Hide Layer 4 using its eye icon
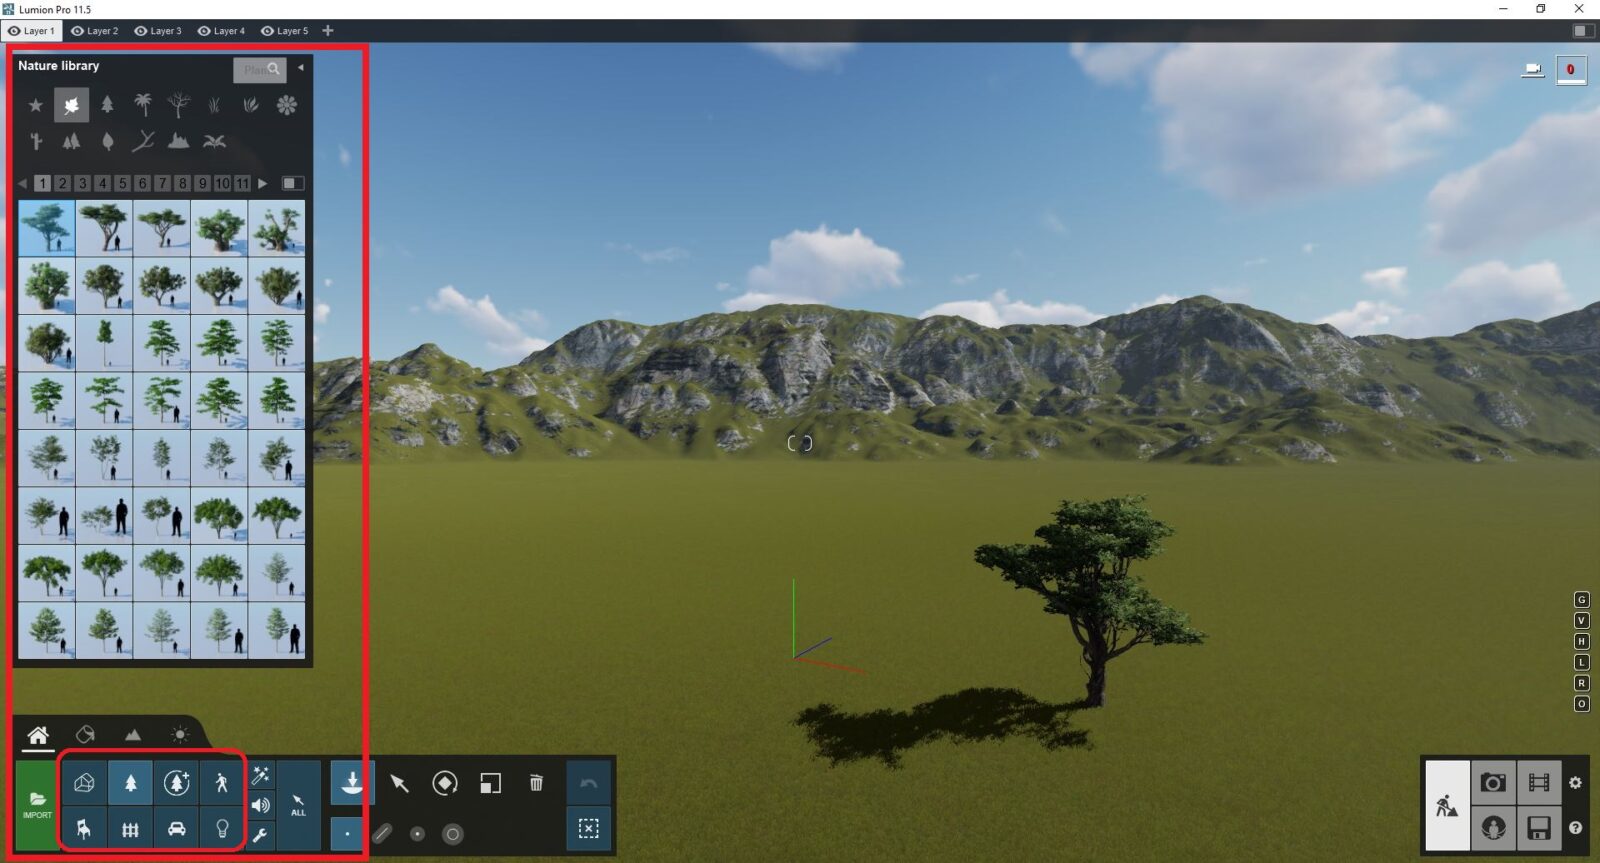The height and width of the screenshot is (863, 1600). (204, 31)
